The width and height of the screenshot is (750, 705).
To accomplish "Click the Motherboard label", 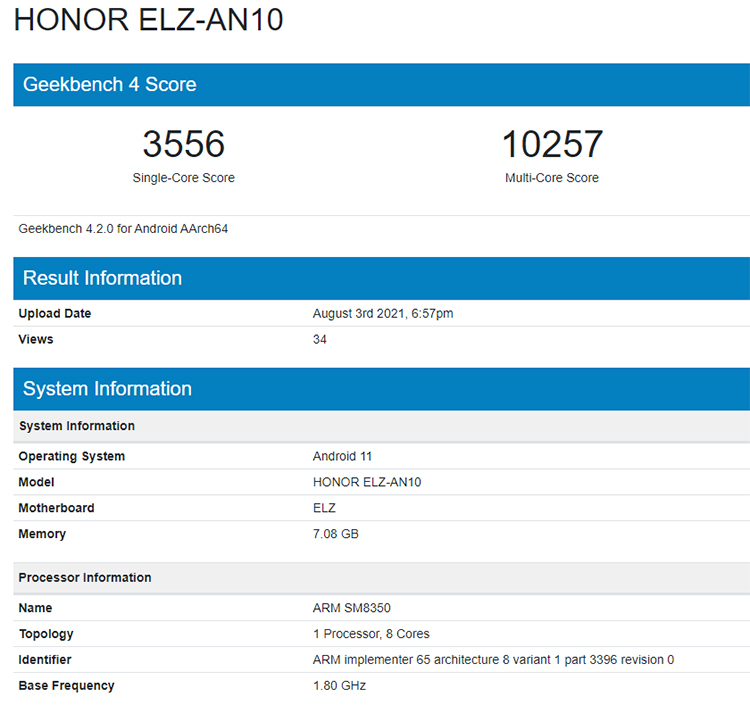I will [56, 508].
